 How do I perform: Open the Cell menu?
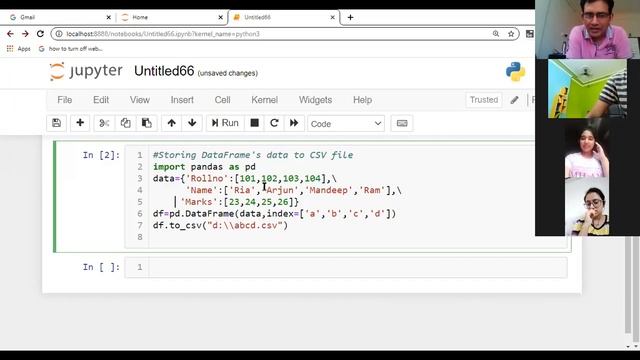[x=222, y=100]
